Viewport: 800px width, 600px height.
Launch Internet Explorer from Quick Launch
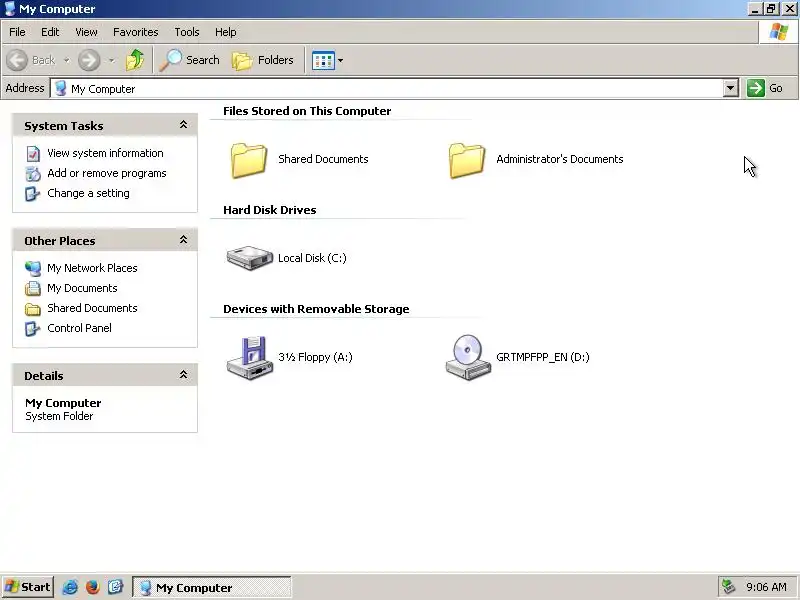70,587
